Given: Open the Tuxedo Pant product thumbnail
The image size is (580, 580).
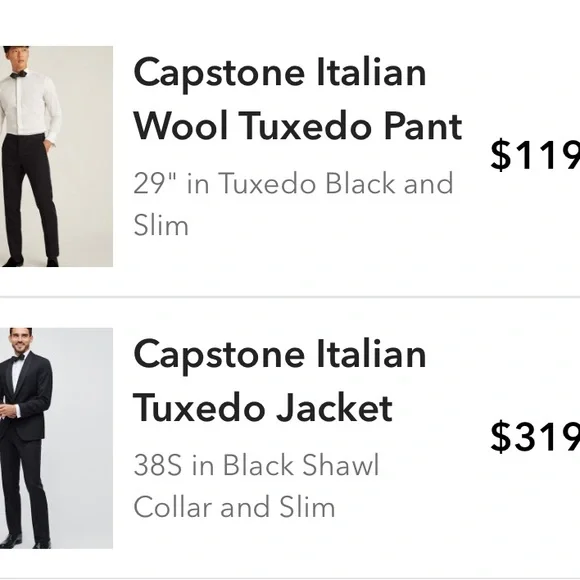Looking at the screenshot, I should [x=56, y=156].
